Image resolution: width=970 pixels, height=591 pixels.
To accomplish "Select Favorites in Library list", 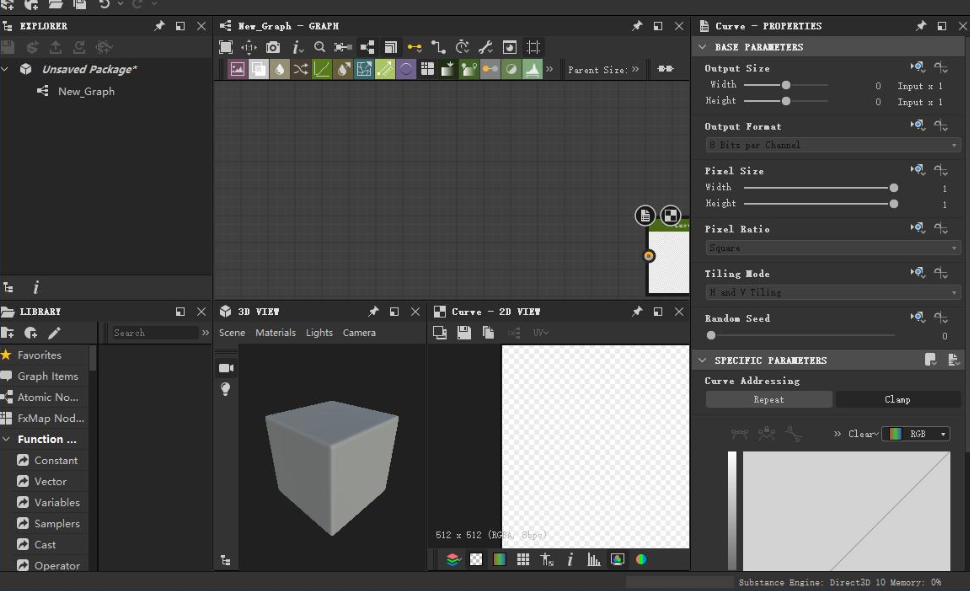I will 39,355.
